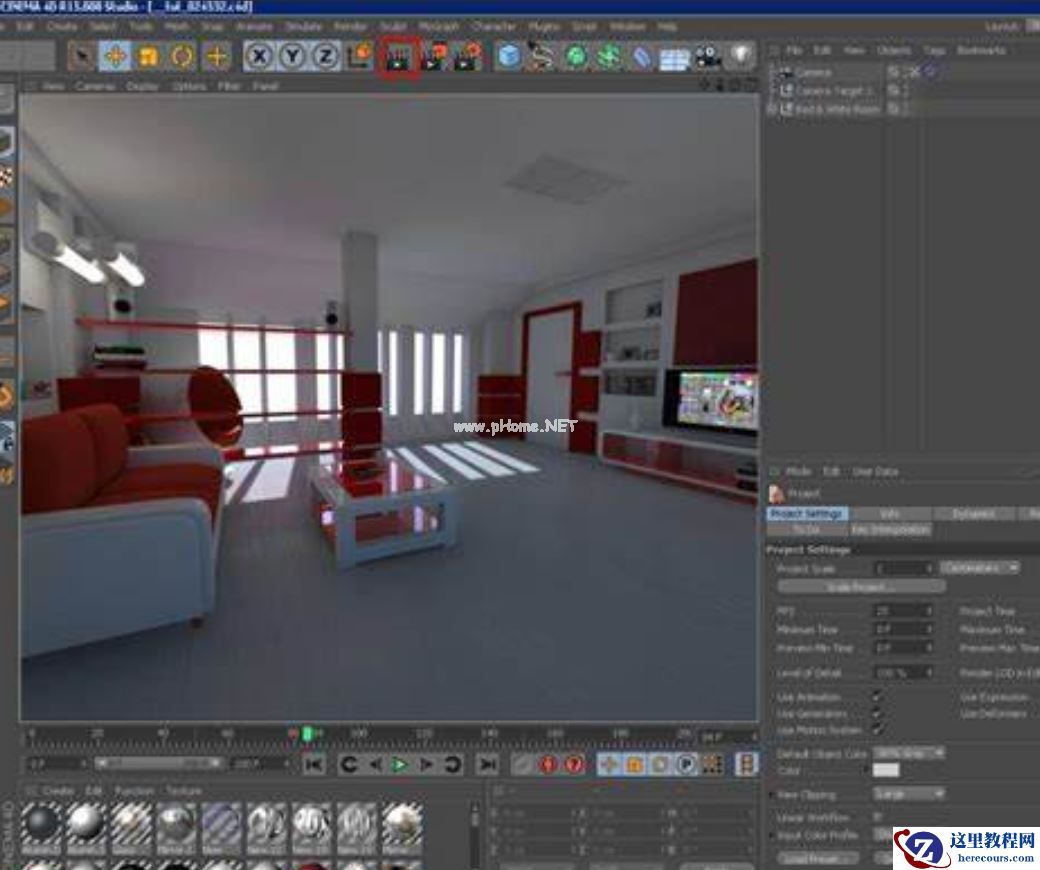Open the Render menu
Screen dimensions: 1040x870
350,27
